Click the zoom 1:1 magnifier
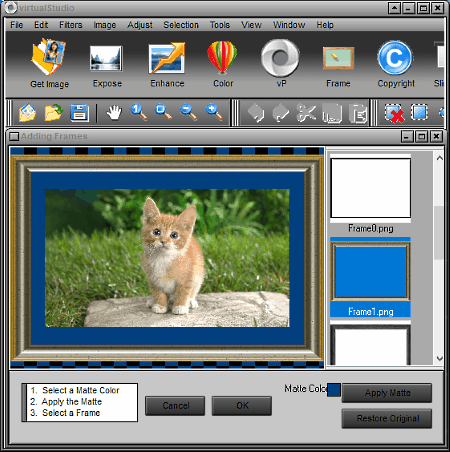The height and width of the screenshot is (452, 450). click(139, 112)
